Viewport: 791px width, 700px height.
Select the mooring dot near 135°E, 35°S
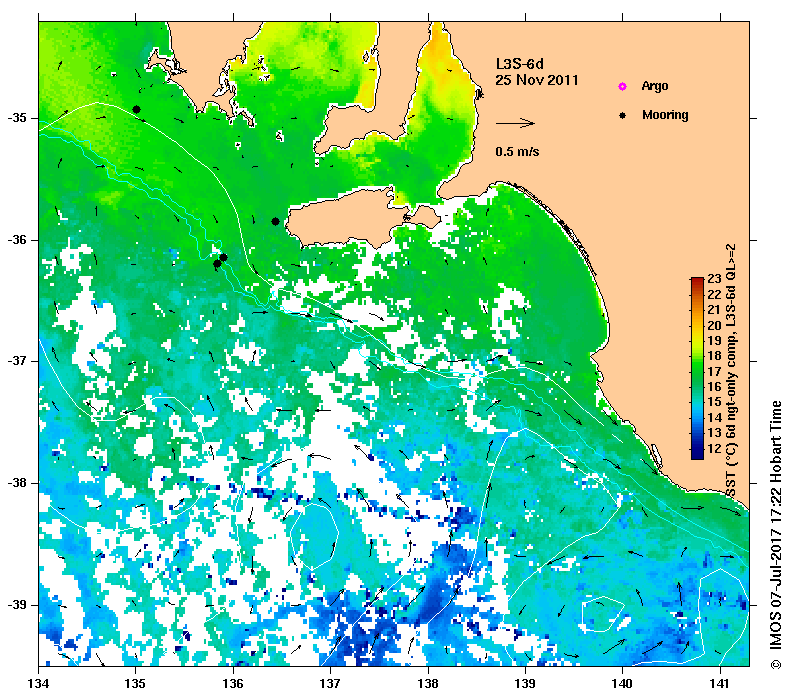coord(136,109)
